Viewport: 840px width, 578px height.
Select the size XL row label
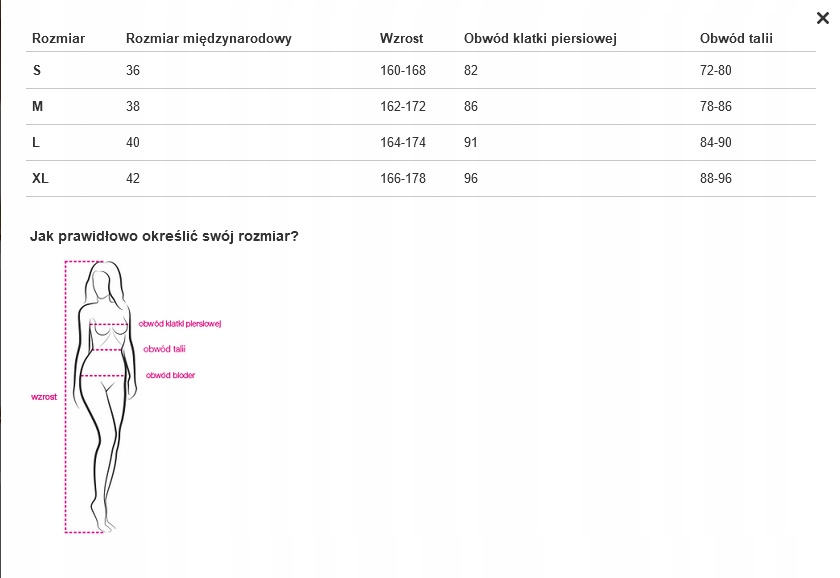tap(40, 178)
